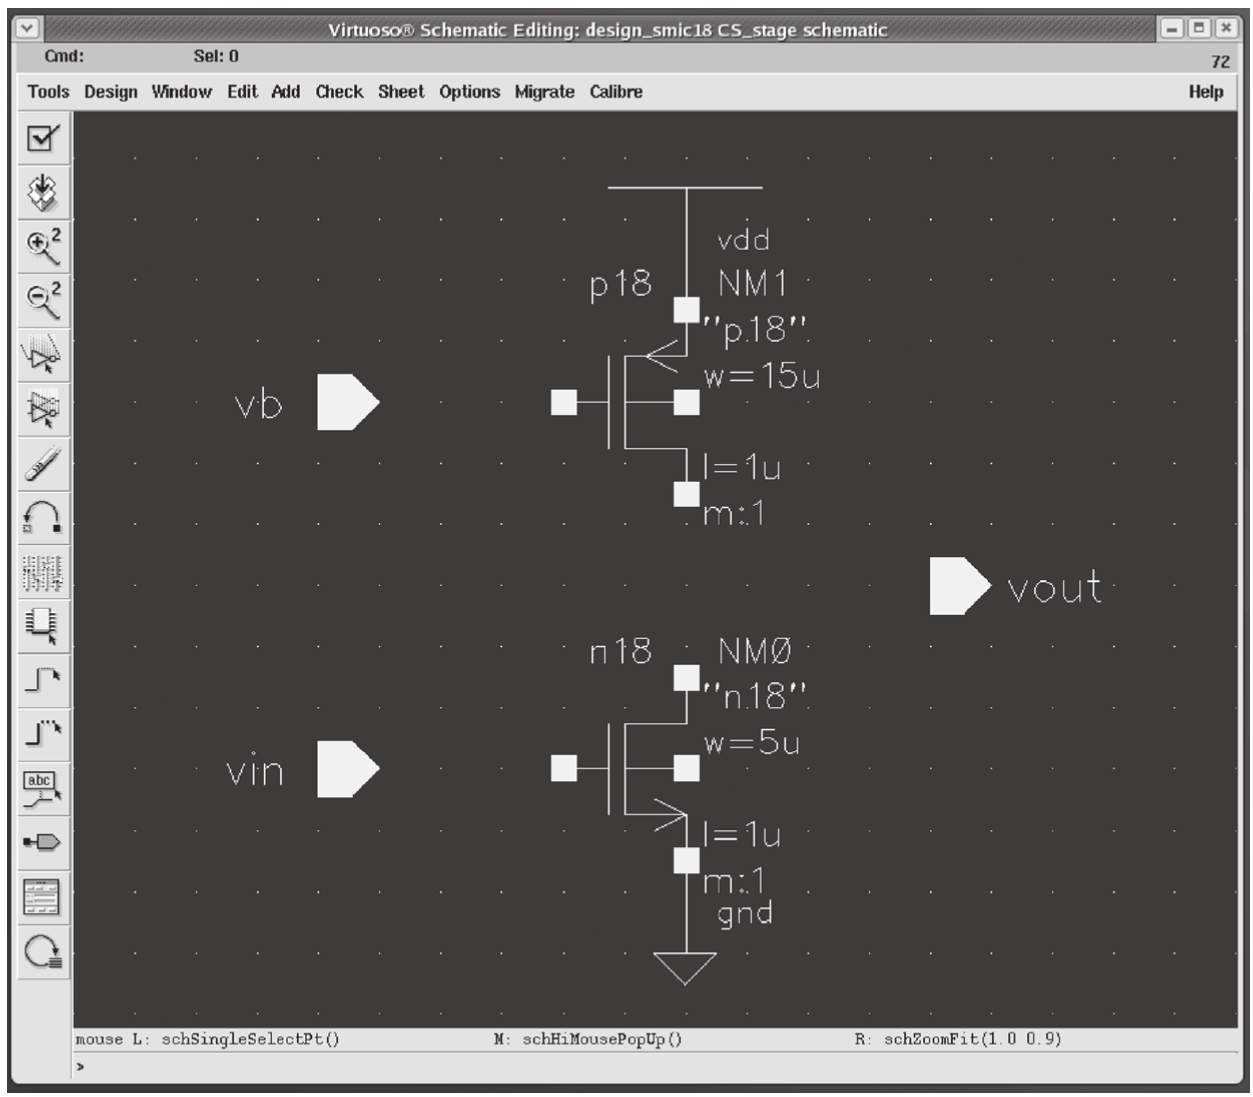Choose the Add Instance chip icon

coord(42,625)
